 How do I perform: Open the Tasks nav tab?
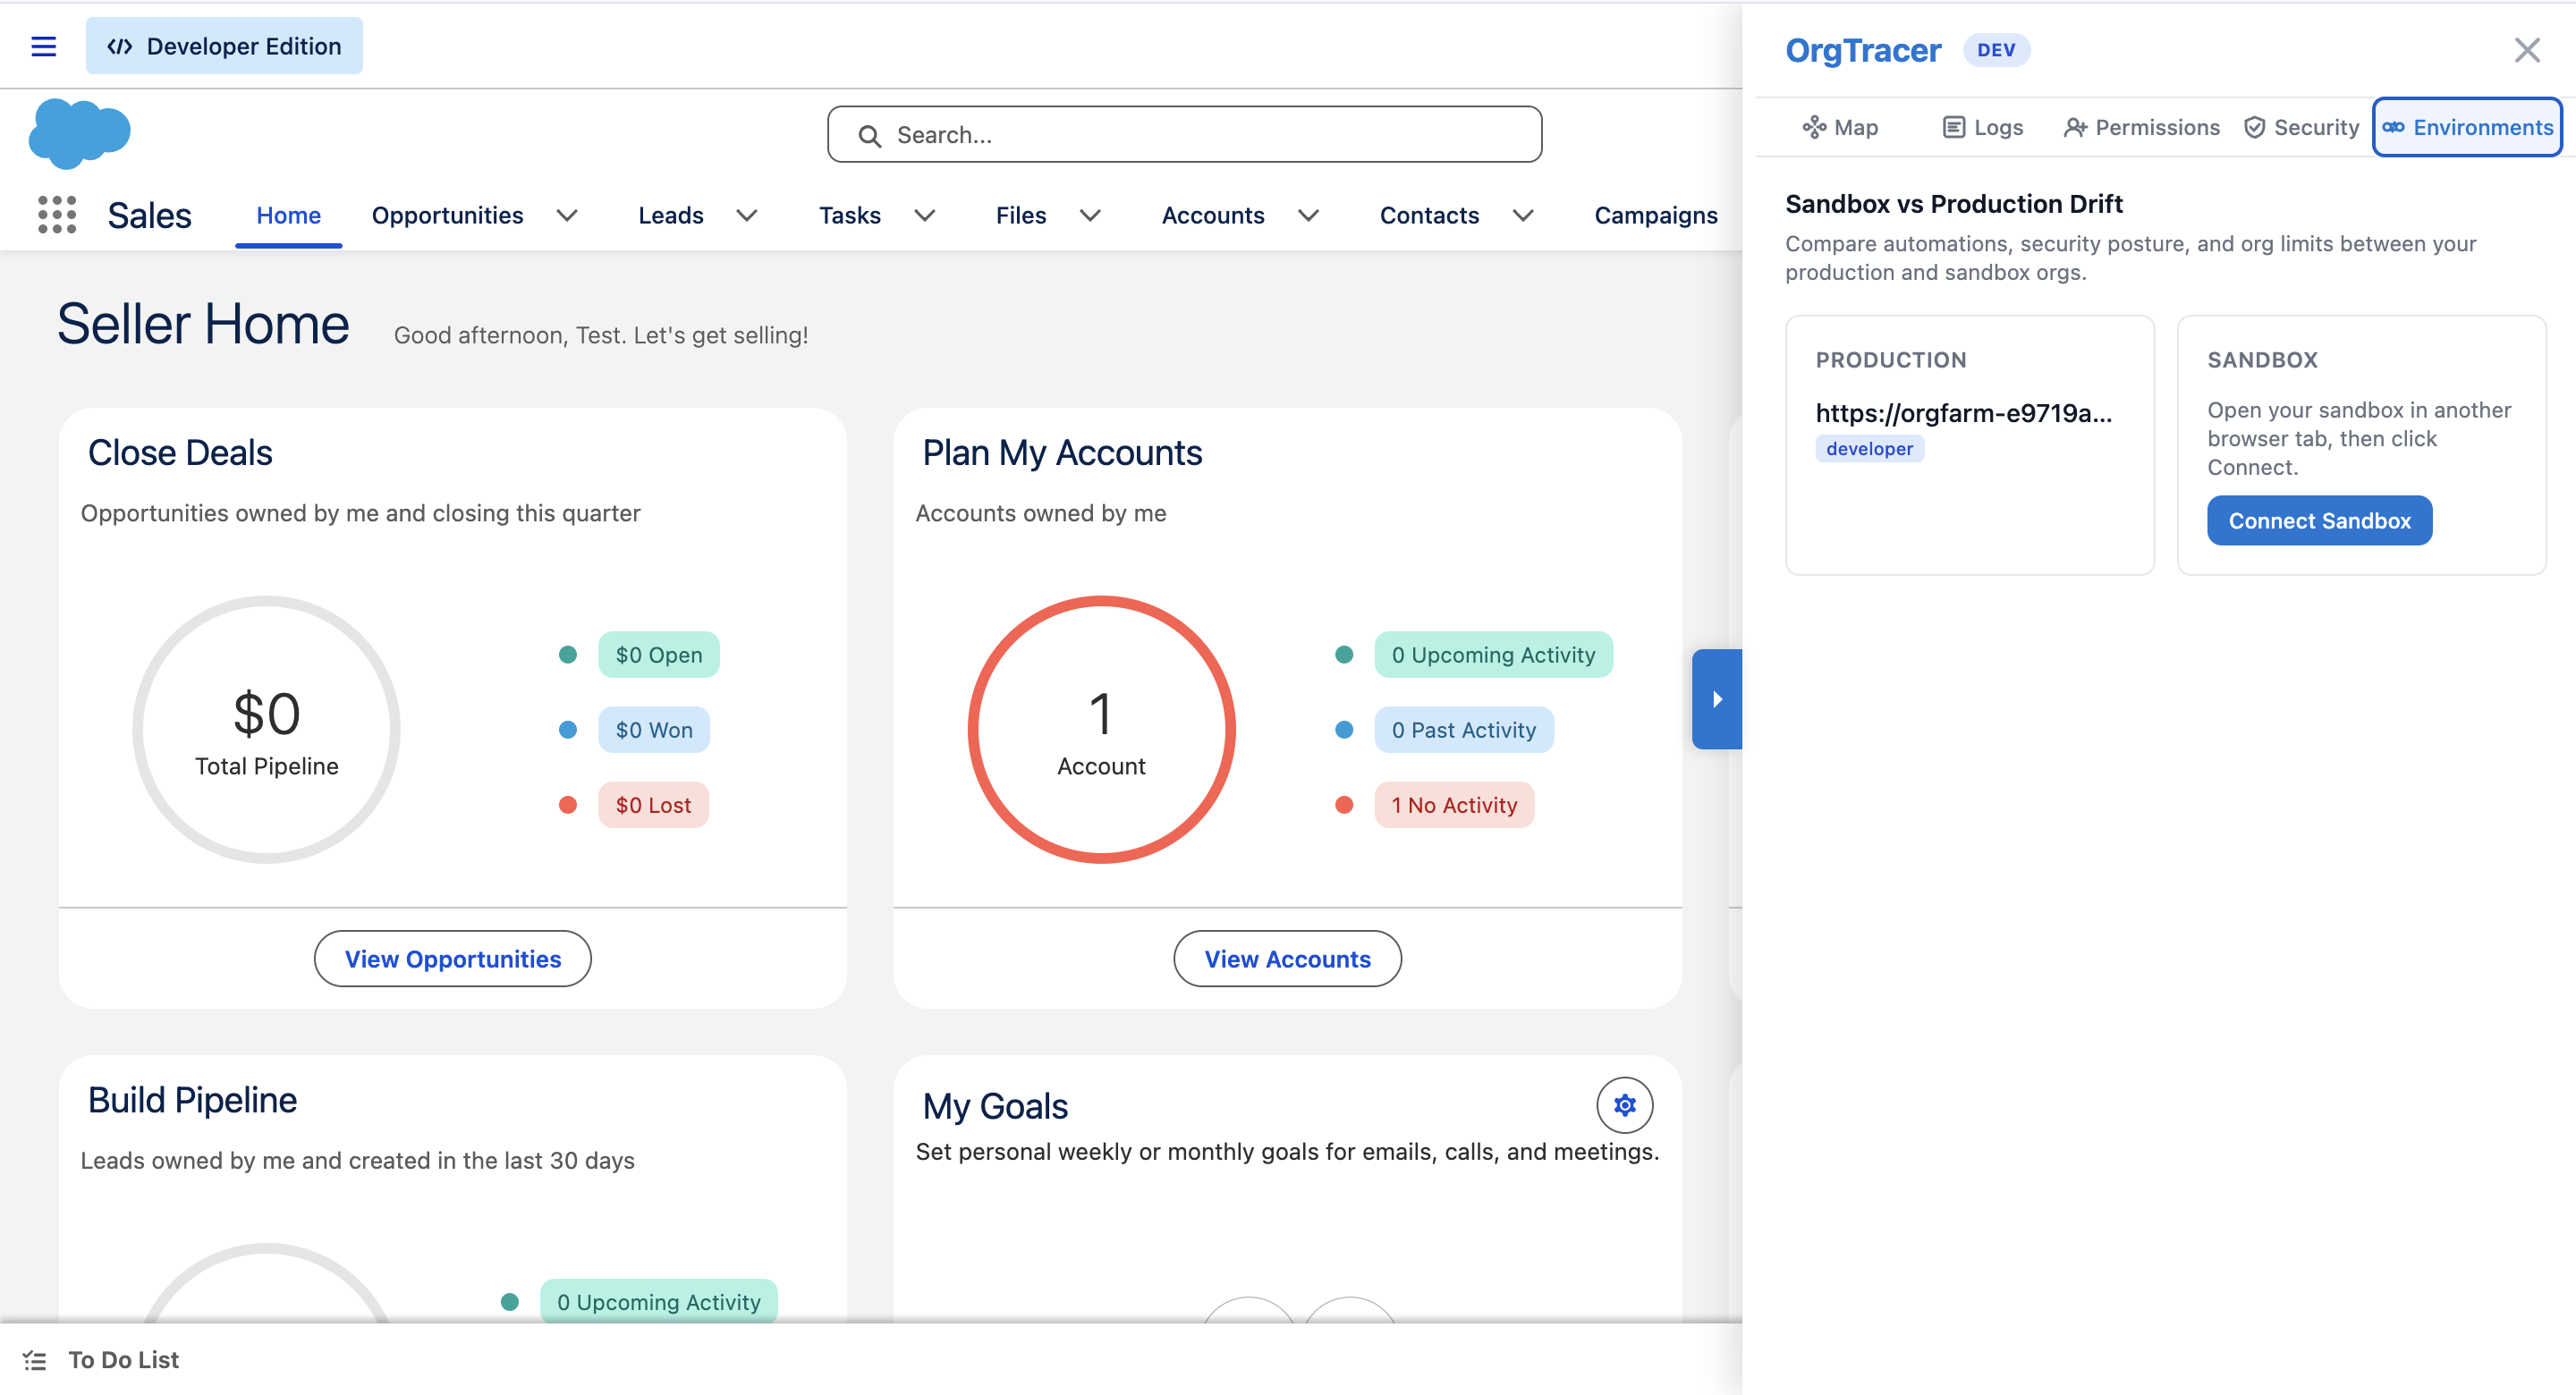click(850, 215)
